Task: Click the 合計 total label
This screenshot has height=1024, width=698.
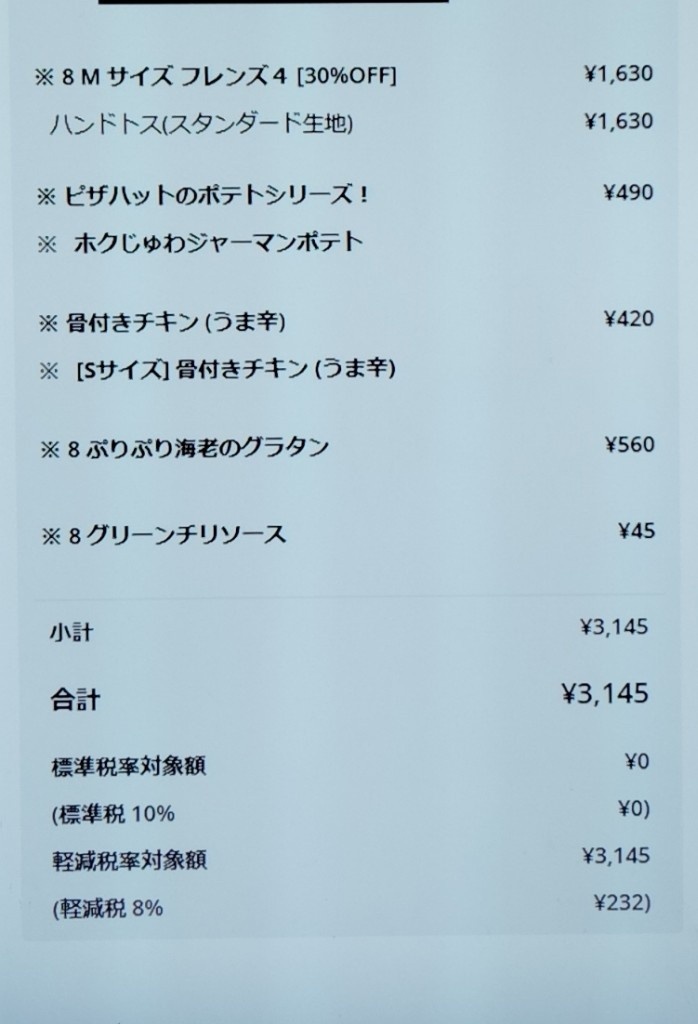Action: (75, 699)
